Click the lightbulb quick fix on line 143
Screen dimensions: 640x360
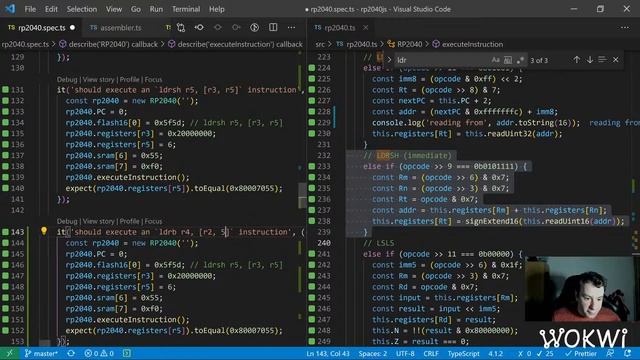pyautogui.click(x=44, y=231)
